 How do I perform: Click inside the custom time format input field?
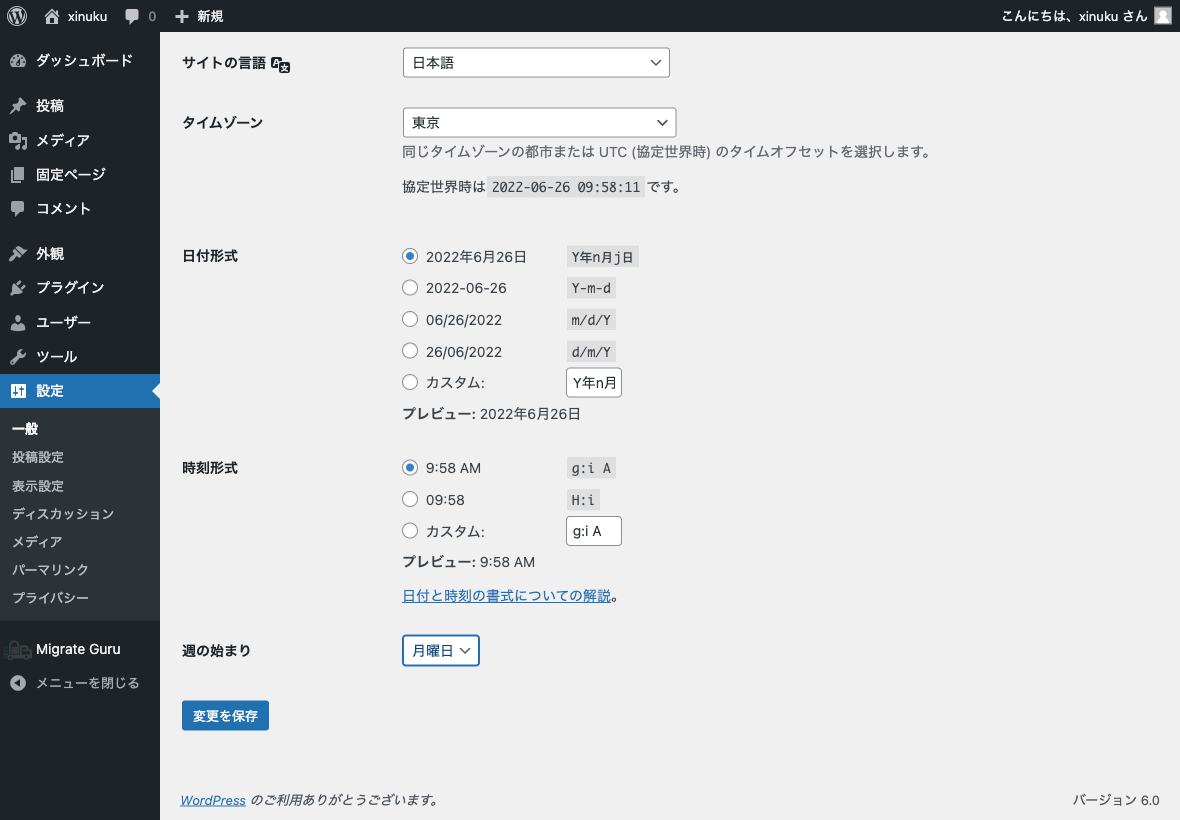(593, 531)
